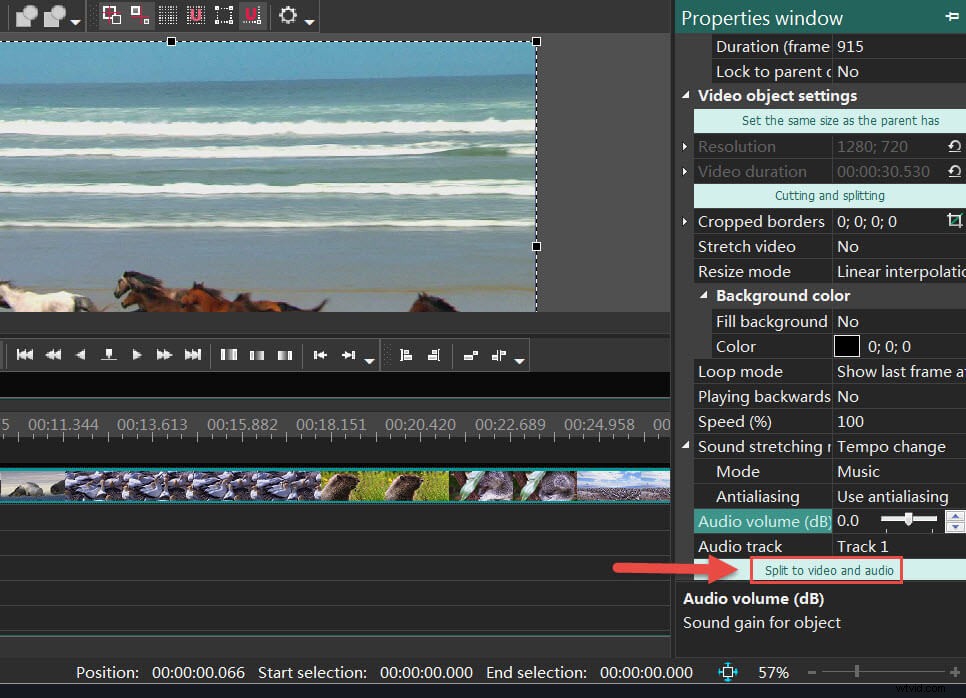Click the go to start playback button
Image resolution: width=966 pixels, height=698 pixels.
click(24, 355)
